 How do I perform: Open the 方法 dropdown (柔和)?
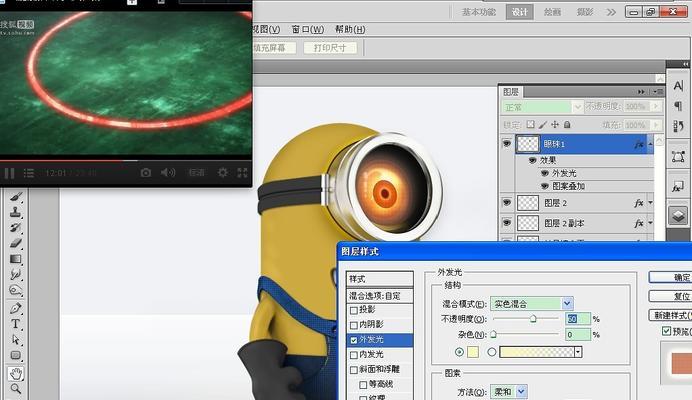(x=521, y=391)
